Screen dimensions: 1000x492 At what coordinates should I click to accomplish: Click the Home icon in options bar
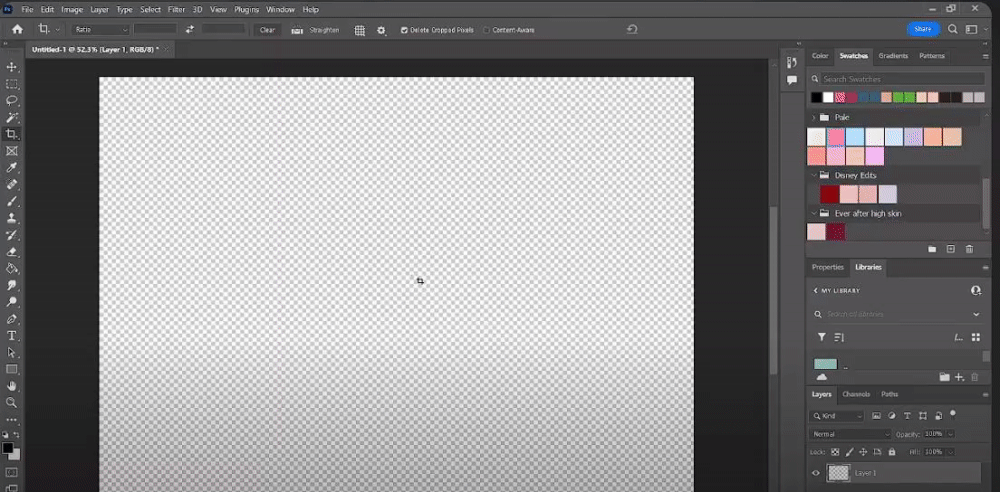pos(17,29)
